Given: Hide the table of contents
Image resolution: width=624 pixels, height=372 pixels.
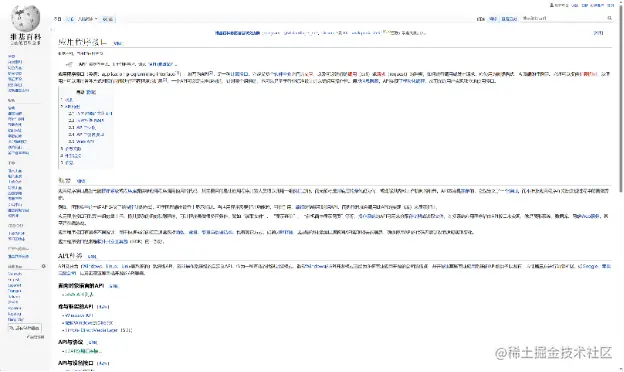Looking at the screenshot, I should click(91, 92).
